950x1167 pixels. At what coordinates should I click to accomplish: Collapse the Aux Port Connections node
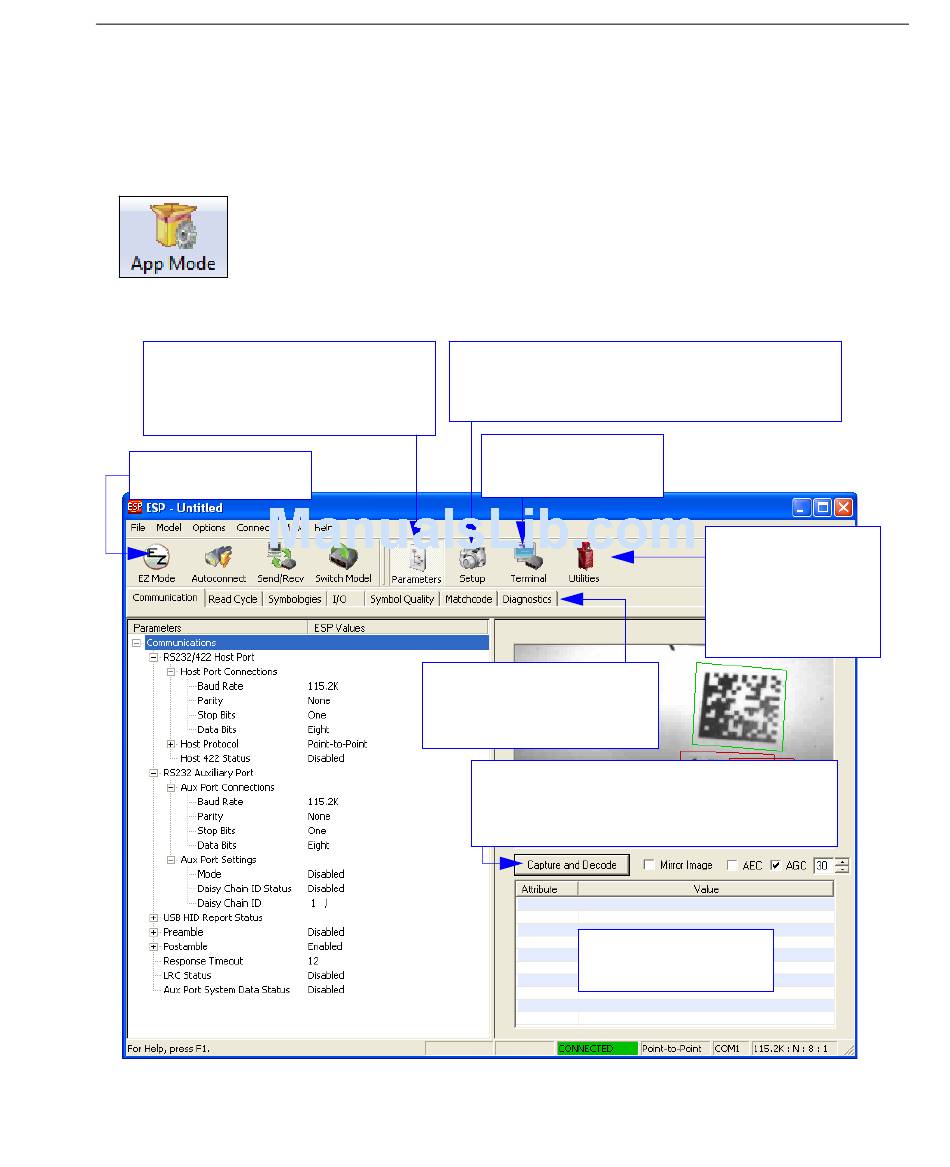coord(170,787)
